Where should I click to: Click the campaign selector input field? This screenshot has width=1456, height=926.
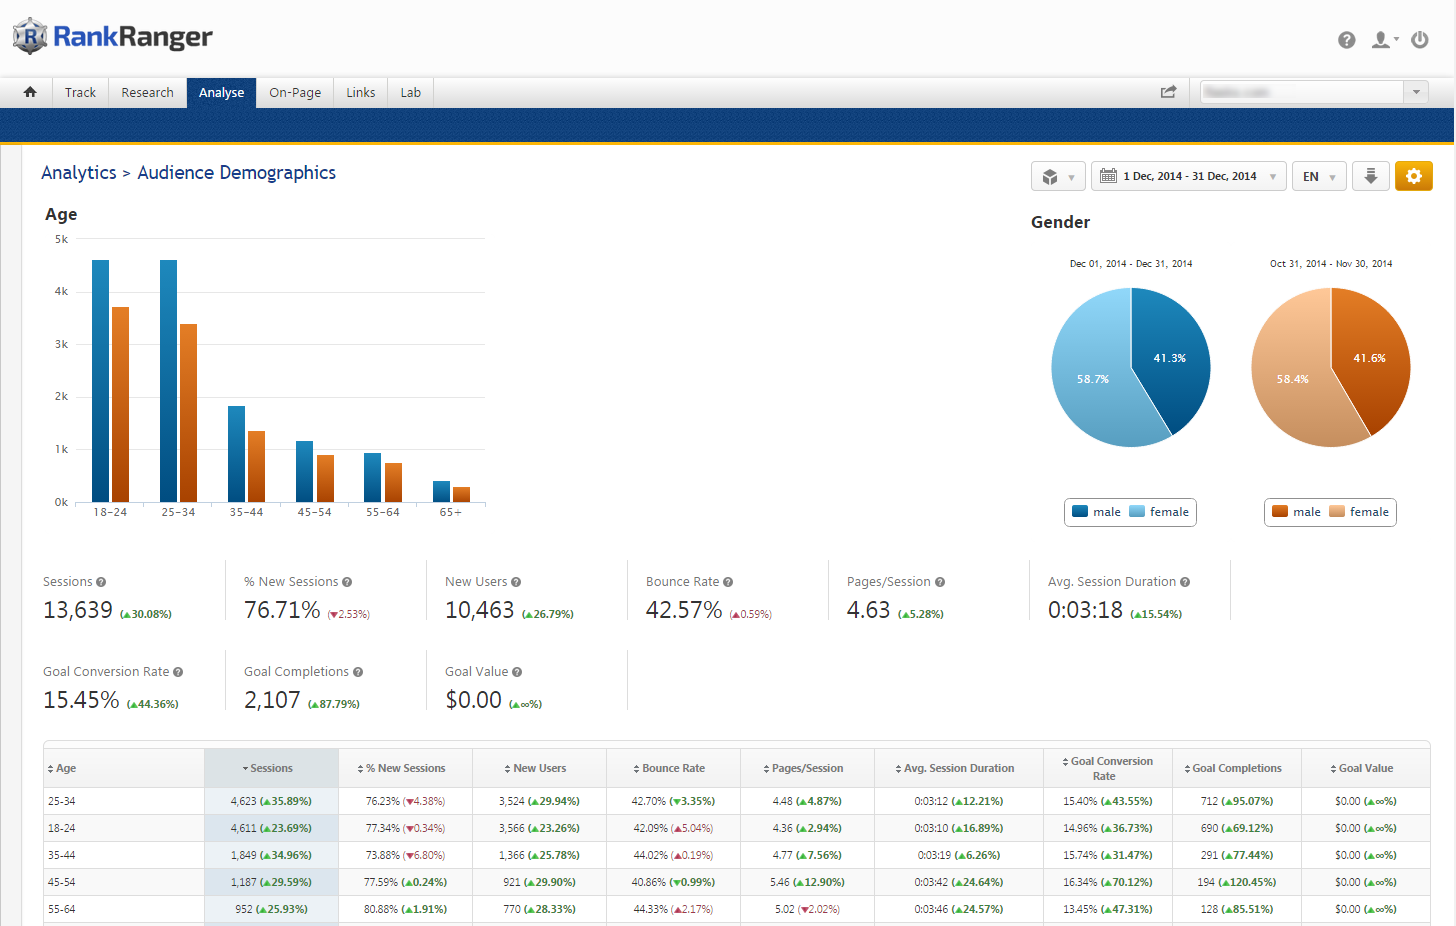[x=1301, y=92]
